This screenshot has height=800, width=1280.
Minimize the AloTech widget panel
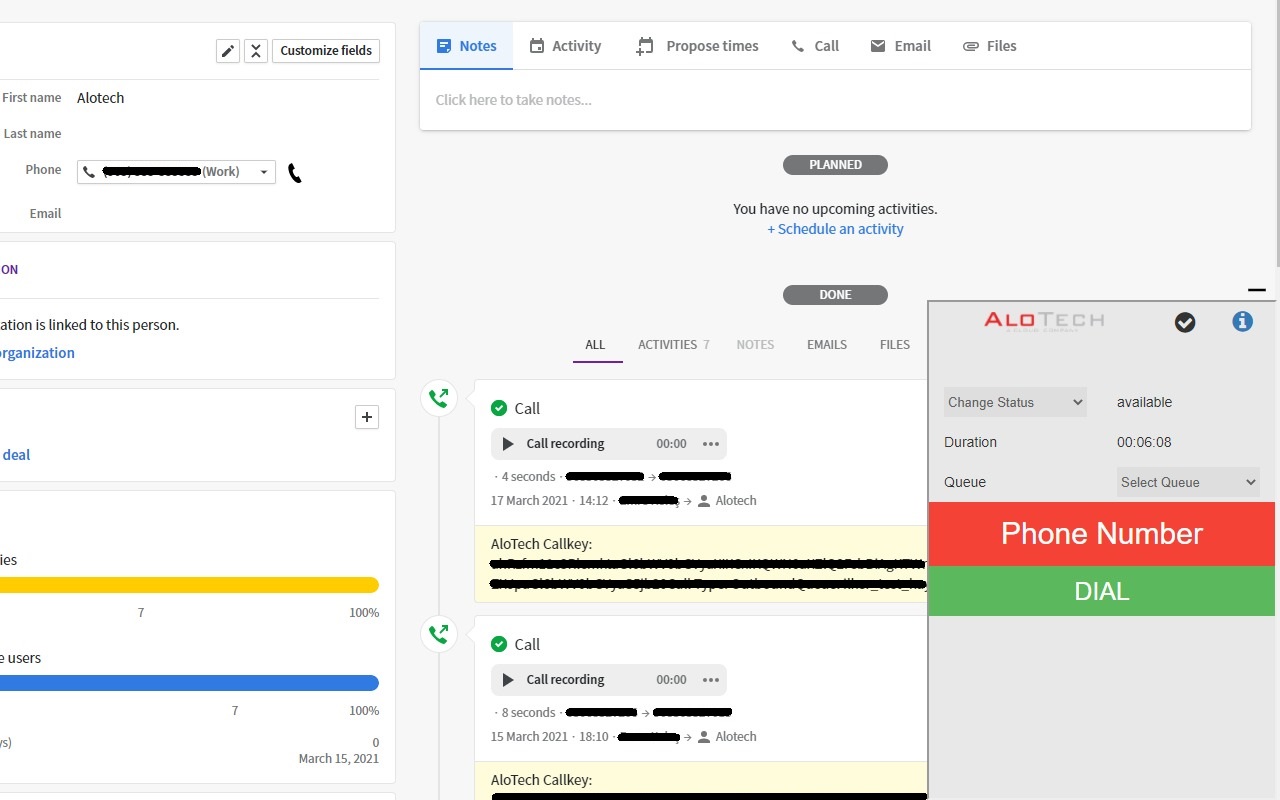[1257, 290]
